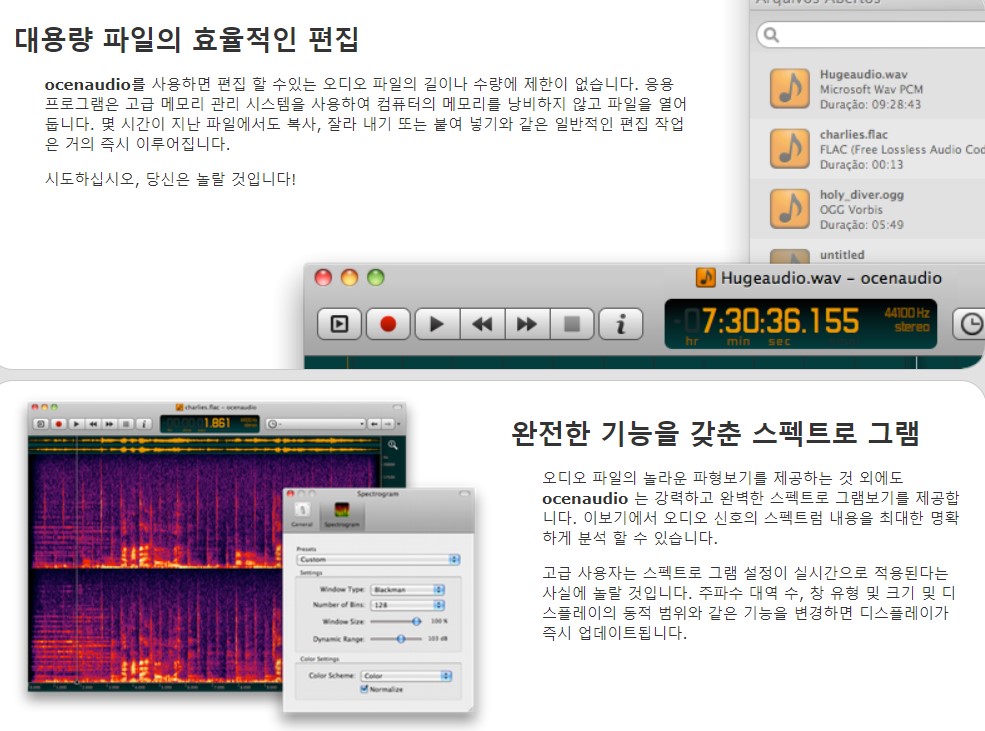Fast forward audio in the charlies.flac window
985x731 pixels.
point(109,424)
